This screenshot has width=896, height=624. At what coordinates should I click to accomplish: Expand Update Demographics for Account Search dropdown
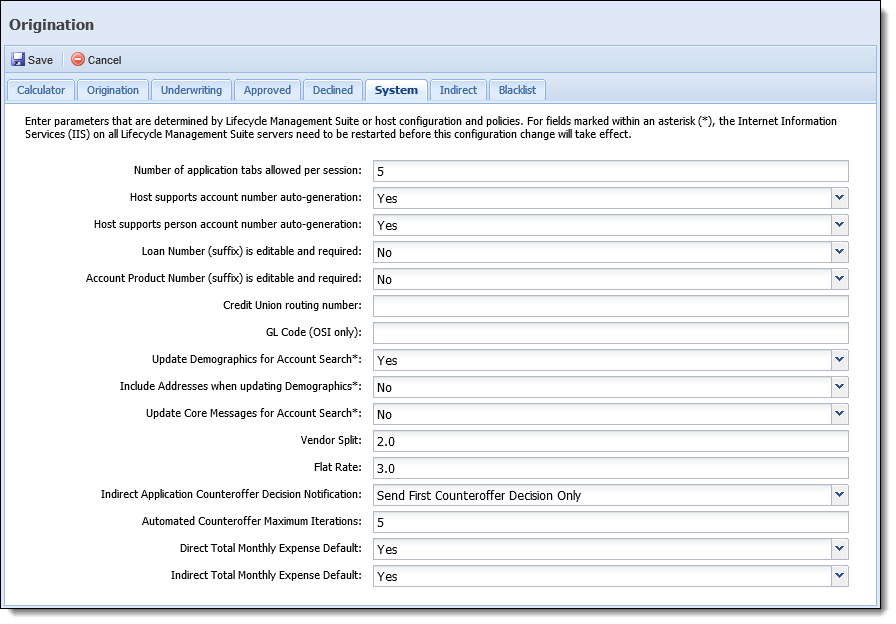[x=839, y=360]
